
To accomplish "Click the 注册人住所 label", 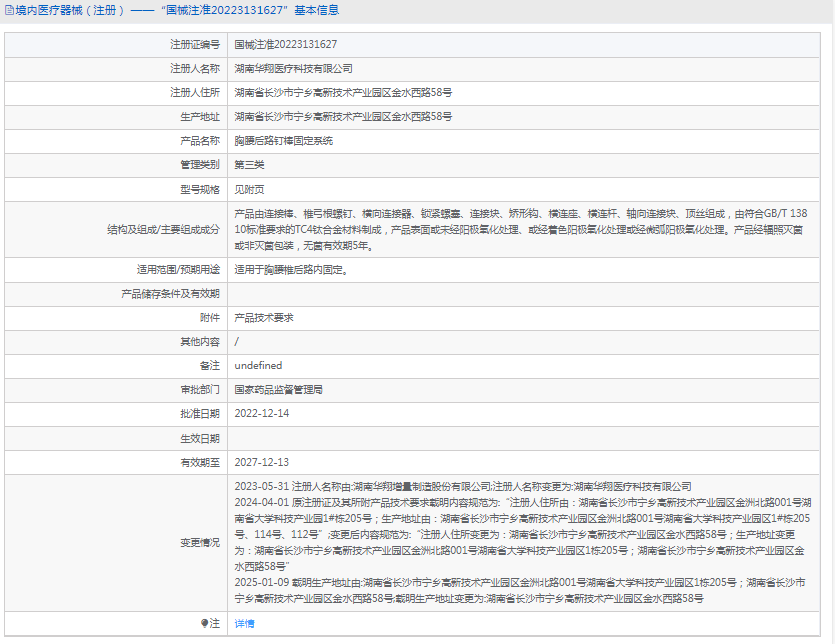I will pyautogui.click(x=195, y=92).
